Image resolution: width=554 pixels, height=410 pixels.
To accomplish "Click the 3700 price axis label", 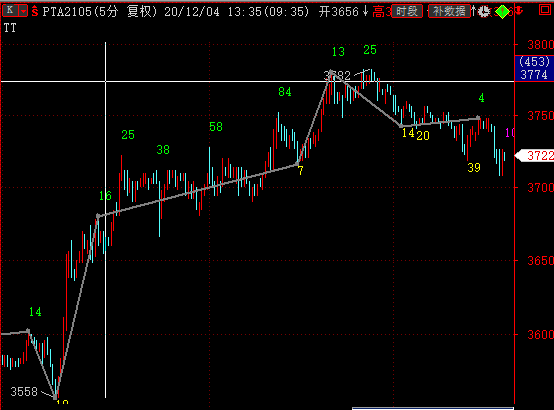I will [540, 187].
